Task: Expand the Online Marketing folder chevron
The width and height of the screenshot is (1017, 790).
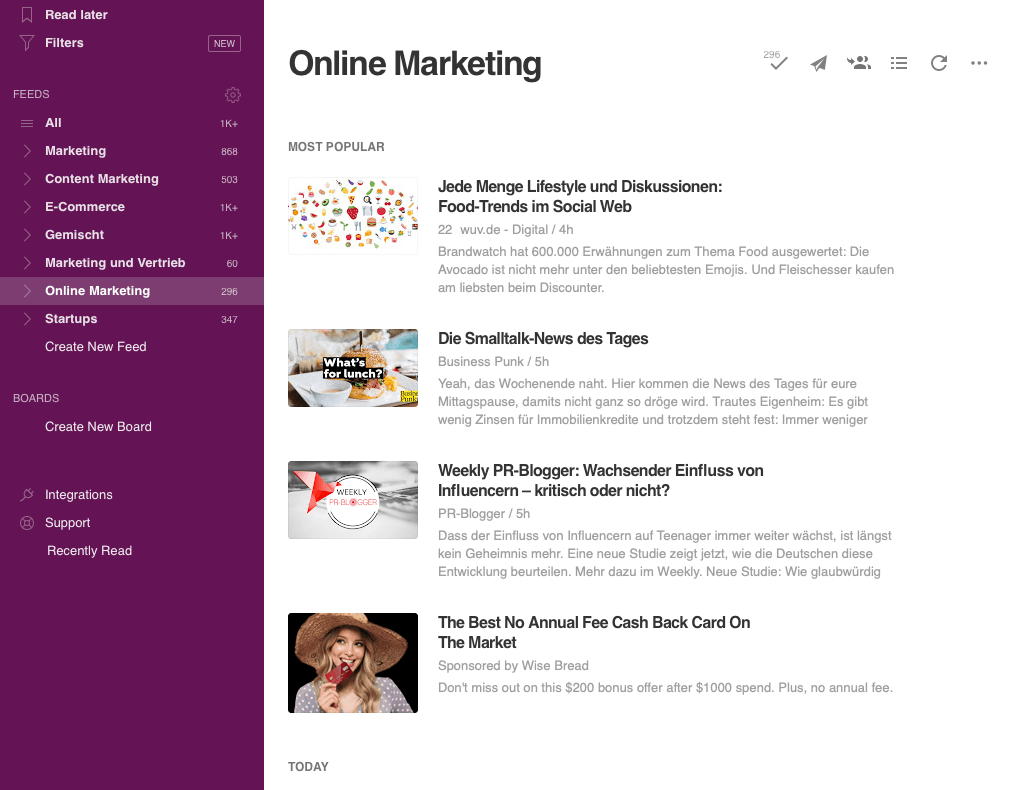Action: click(x=27, y=291)
